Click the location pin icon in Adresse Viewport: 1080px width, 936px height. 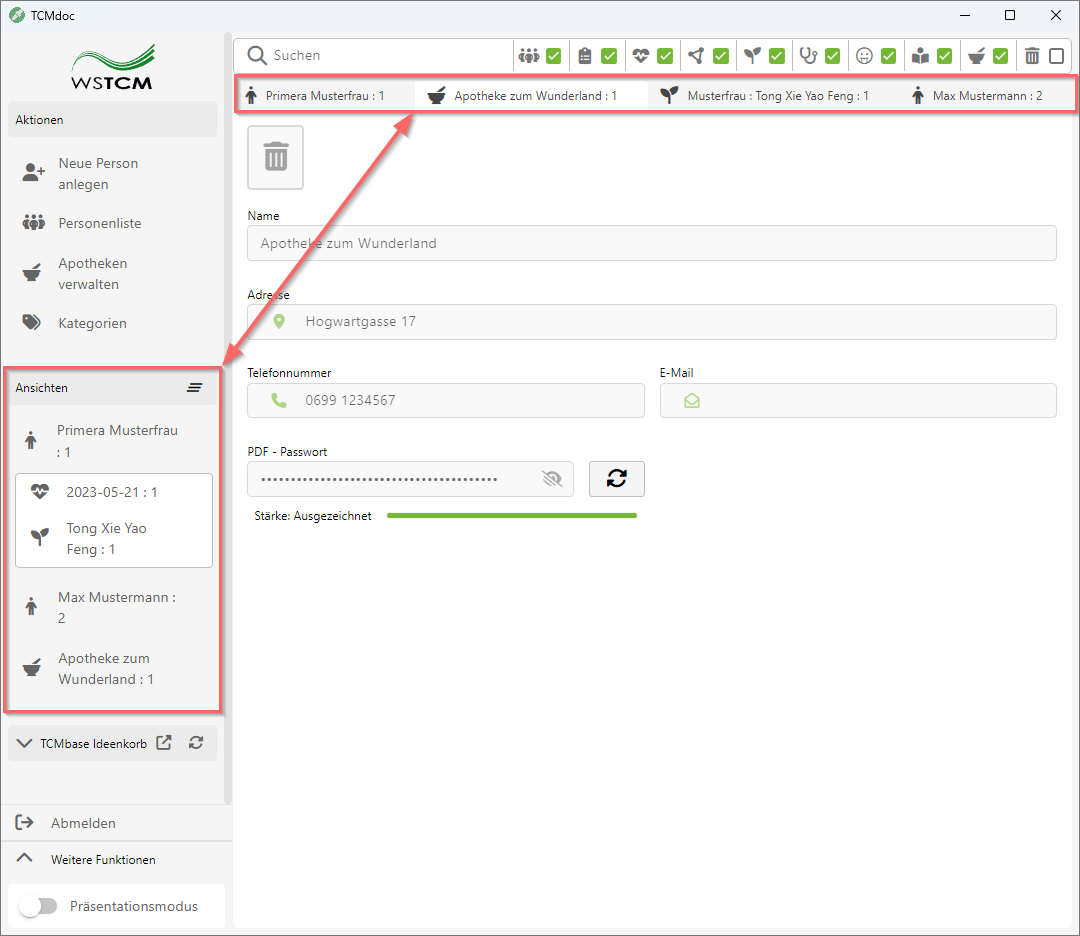(x=279, y=322)
